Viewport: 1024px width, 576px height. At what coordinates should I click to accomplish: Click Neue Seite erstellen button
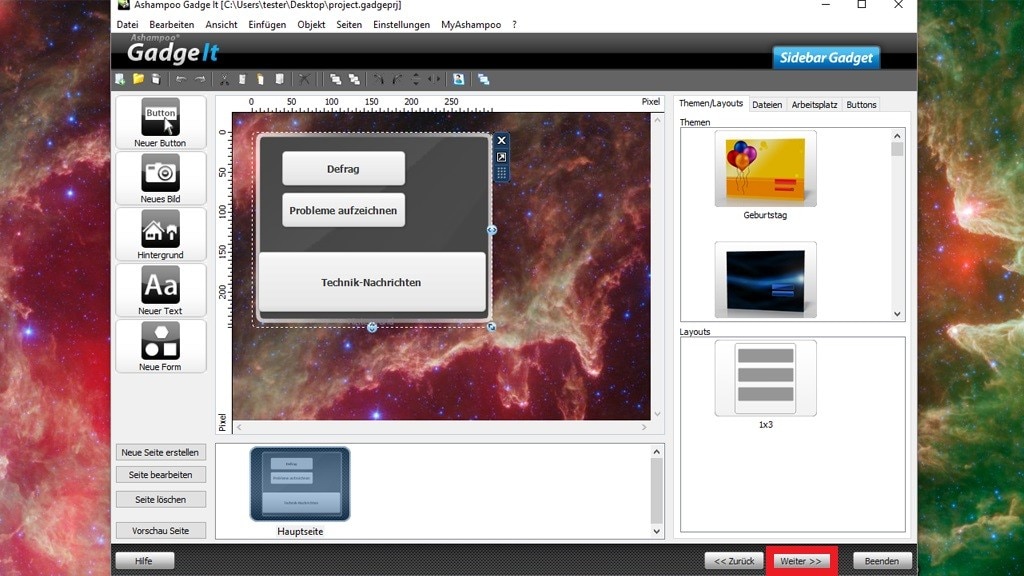160,453
